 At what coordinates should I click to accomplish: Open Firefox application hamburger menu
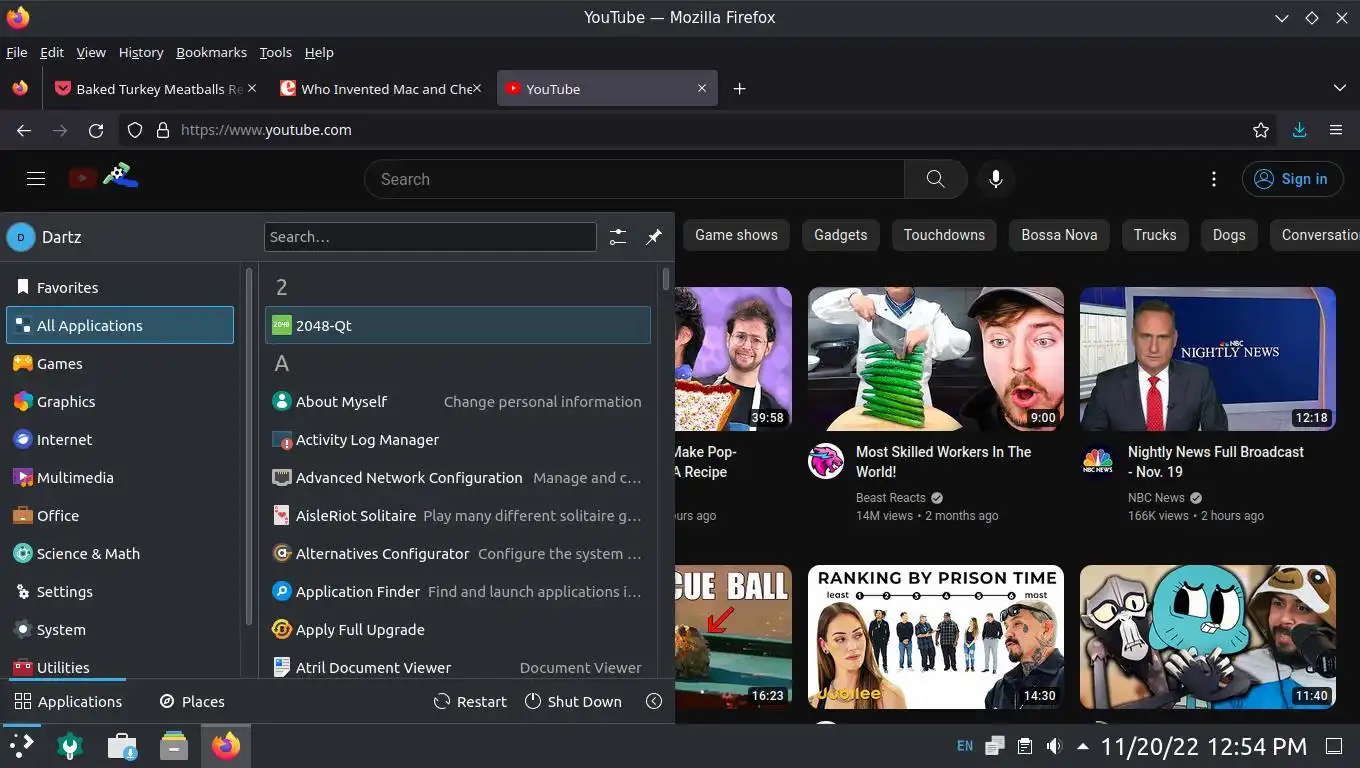(x=1336, y=130)
